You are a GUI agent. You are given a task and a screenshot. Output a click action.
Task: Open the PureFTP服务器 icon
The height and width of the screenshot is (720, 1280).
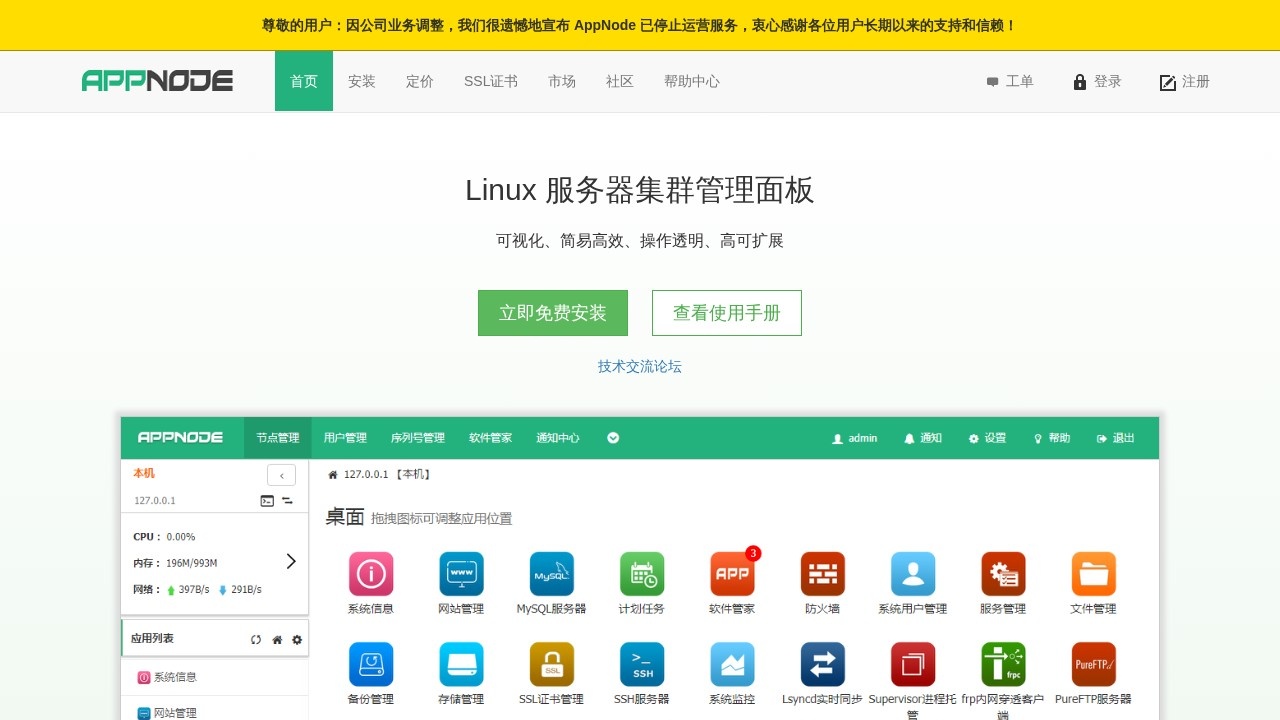tap(1093, 664)
